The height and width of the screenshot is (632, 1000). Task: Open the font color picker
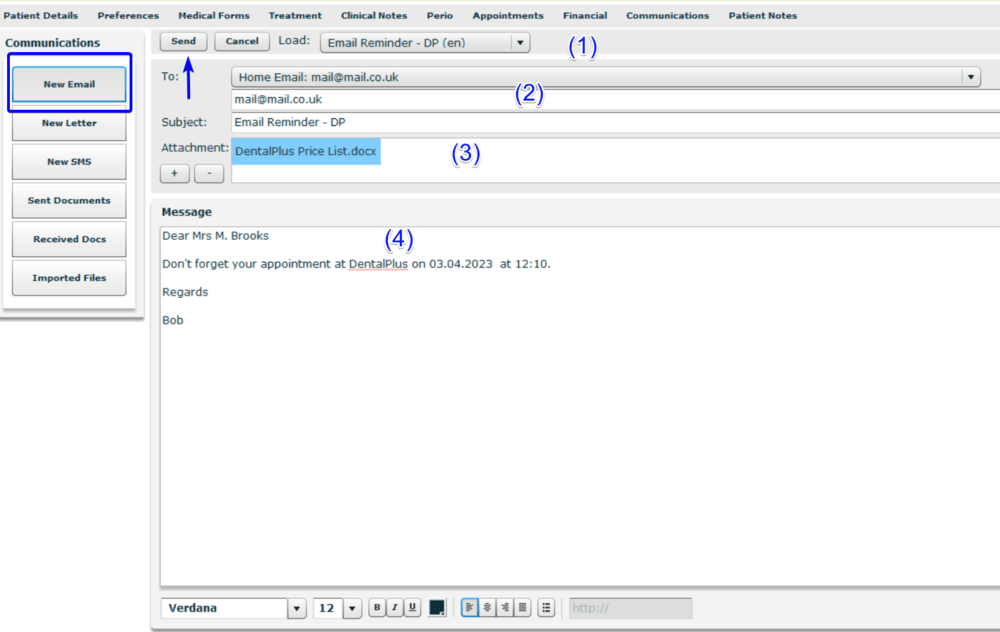pos(437,608)
